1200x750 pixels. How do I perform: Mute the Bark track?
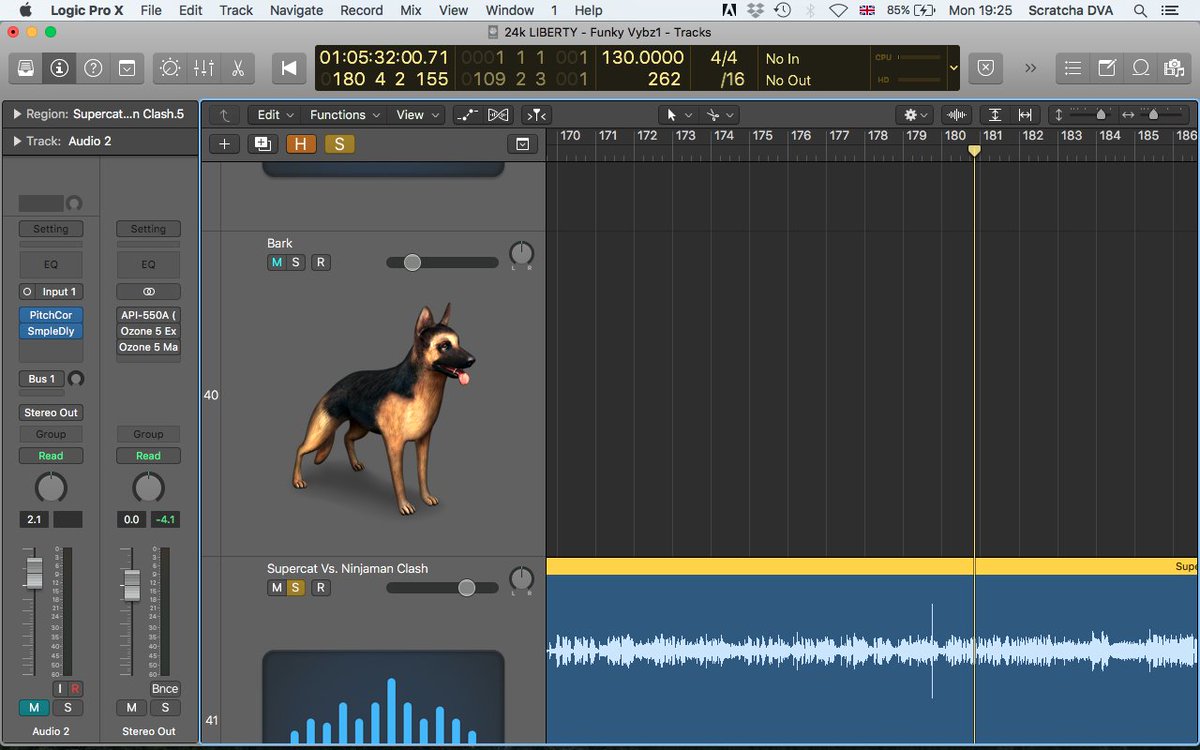pos(275,262)
